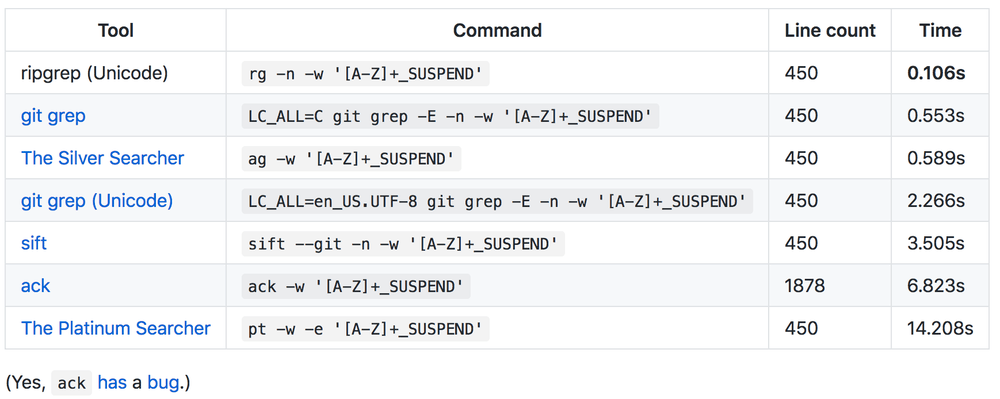1000x399 pixels.
Task: Click the ag -w command code
Action: [351, 159]
